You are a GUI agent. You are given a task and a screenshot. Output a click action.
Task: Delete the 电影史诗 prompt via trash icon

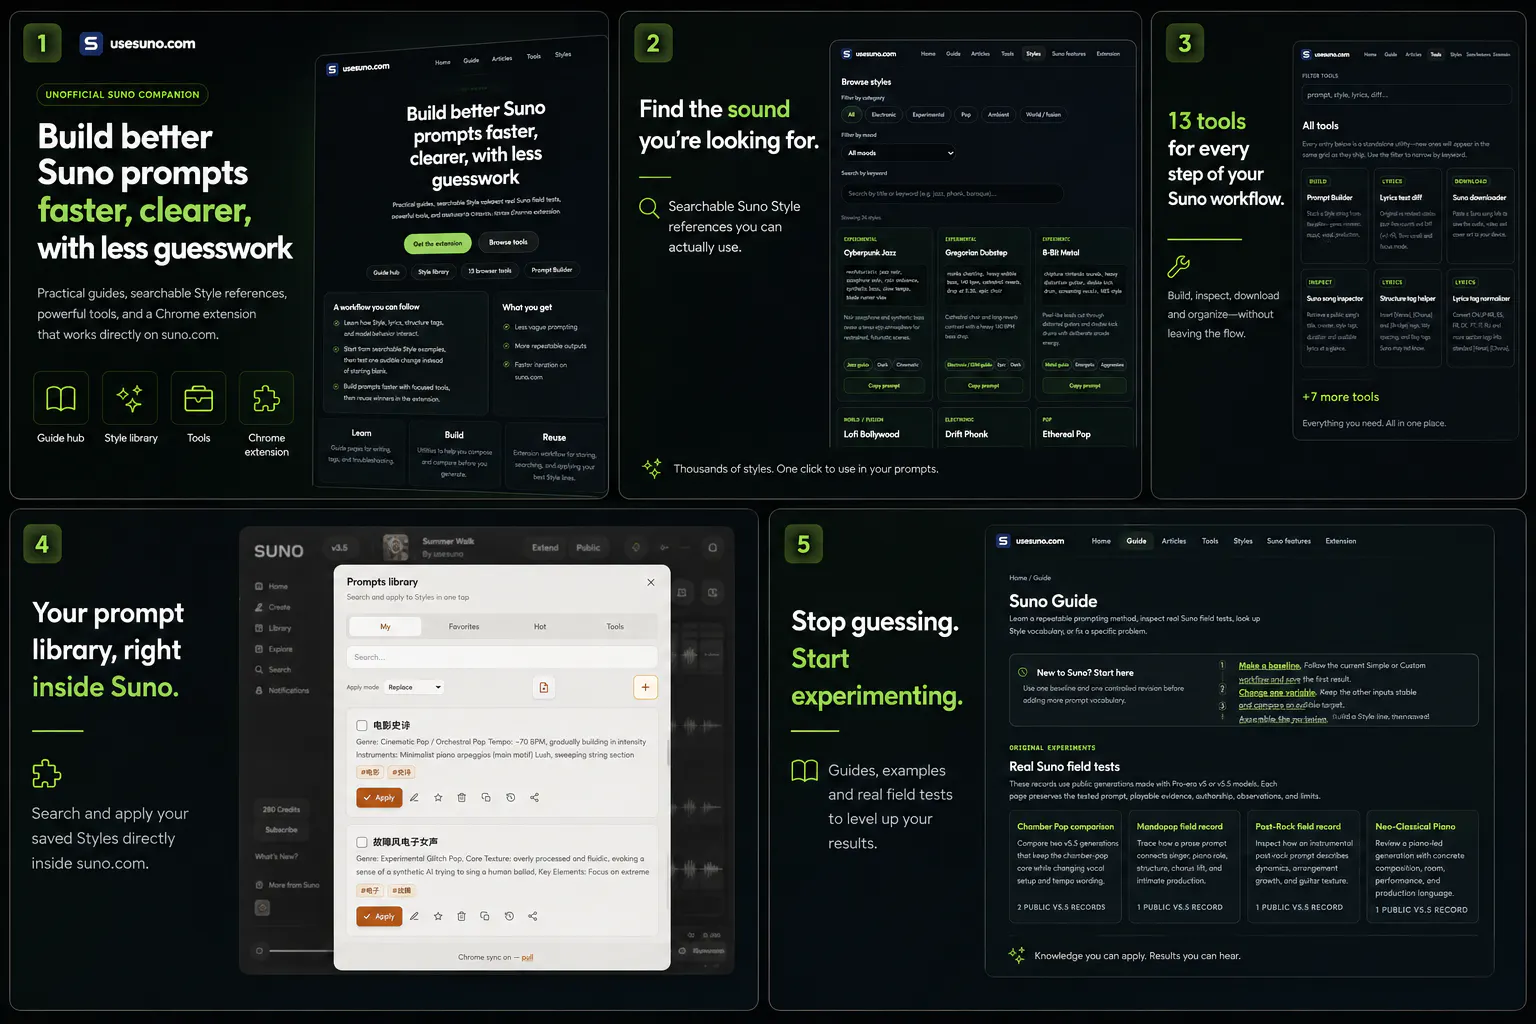(x=462, y=798)
